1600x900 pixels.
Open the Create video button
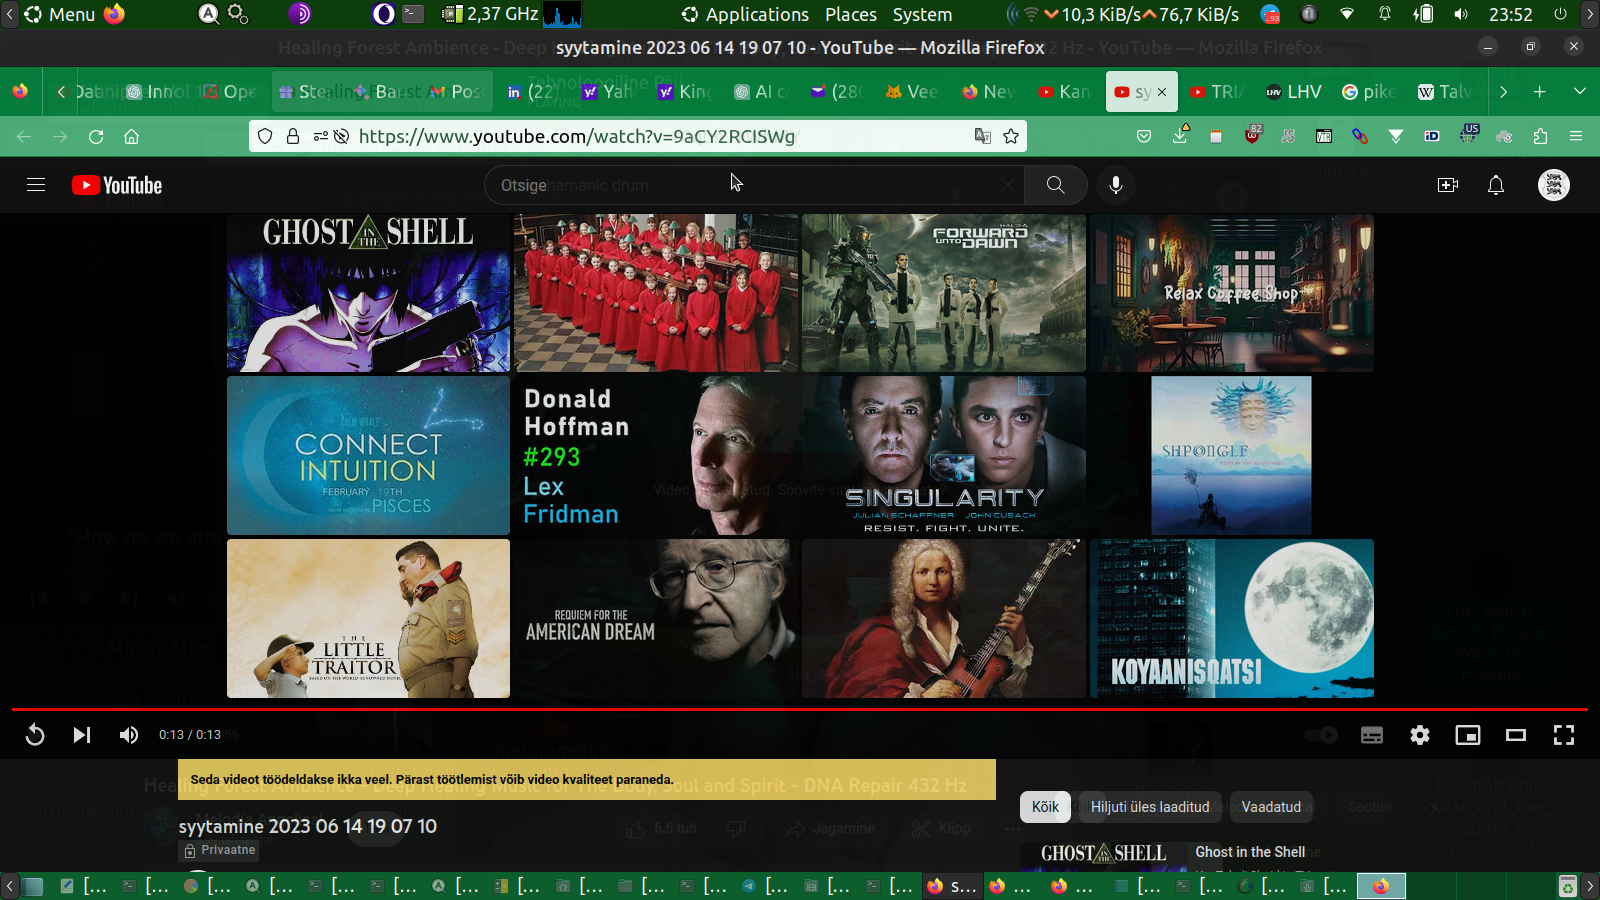pyautogui.click(x=1448, y=185)
